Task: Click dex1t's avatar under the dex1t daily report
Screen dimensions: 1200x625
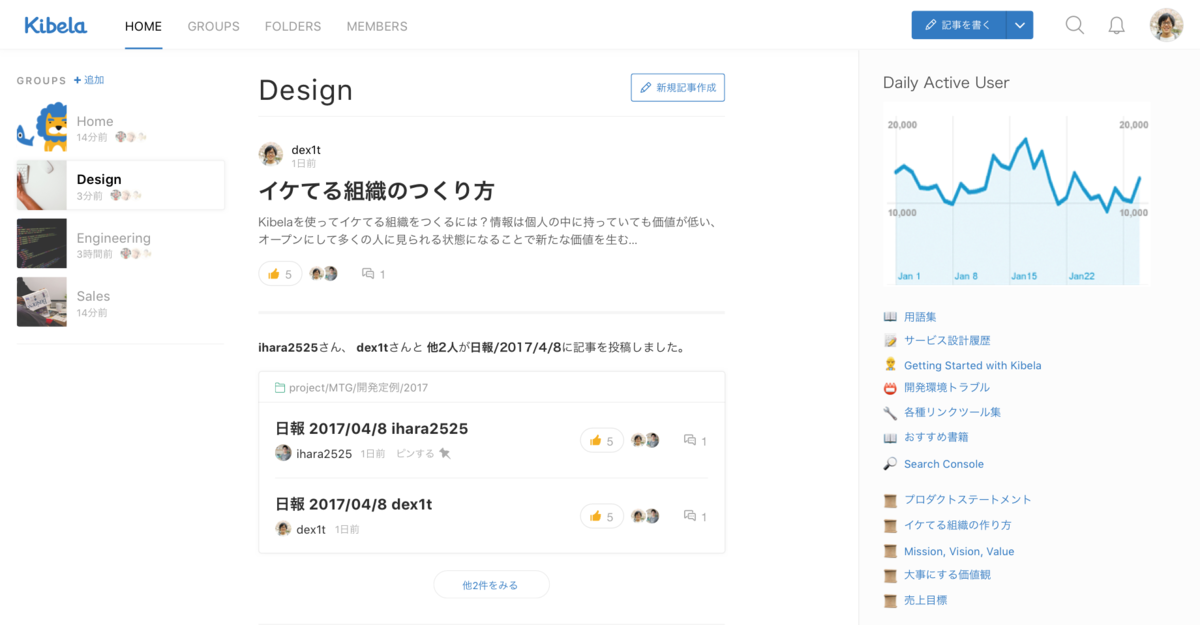Action: (x=283, y=529)
